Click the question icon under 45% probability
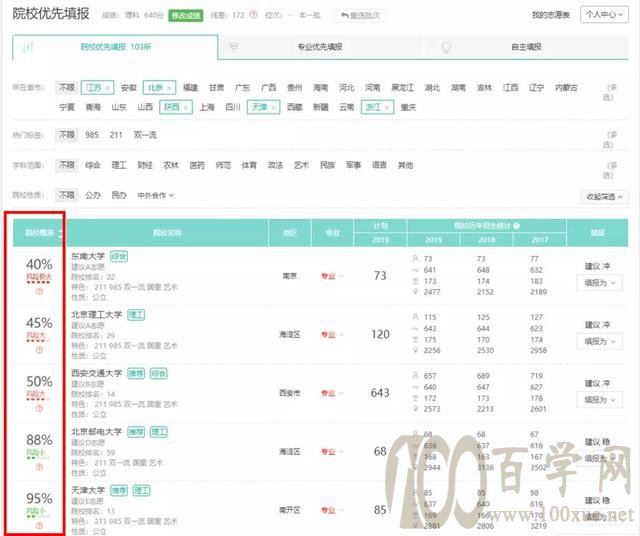This screenshot has height=536, width=640. 39,350
